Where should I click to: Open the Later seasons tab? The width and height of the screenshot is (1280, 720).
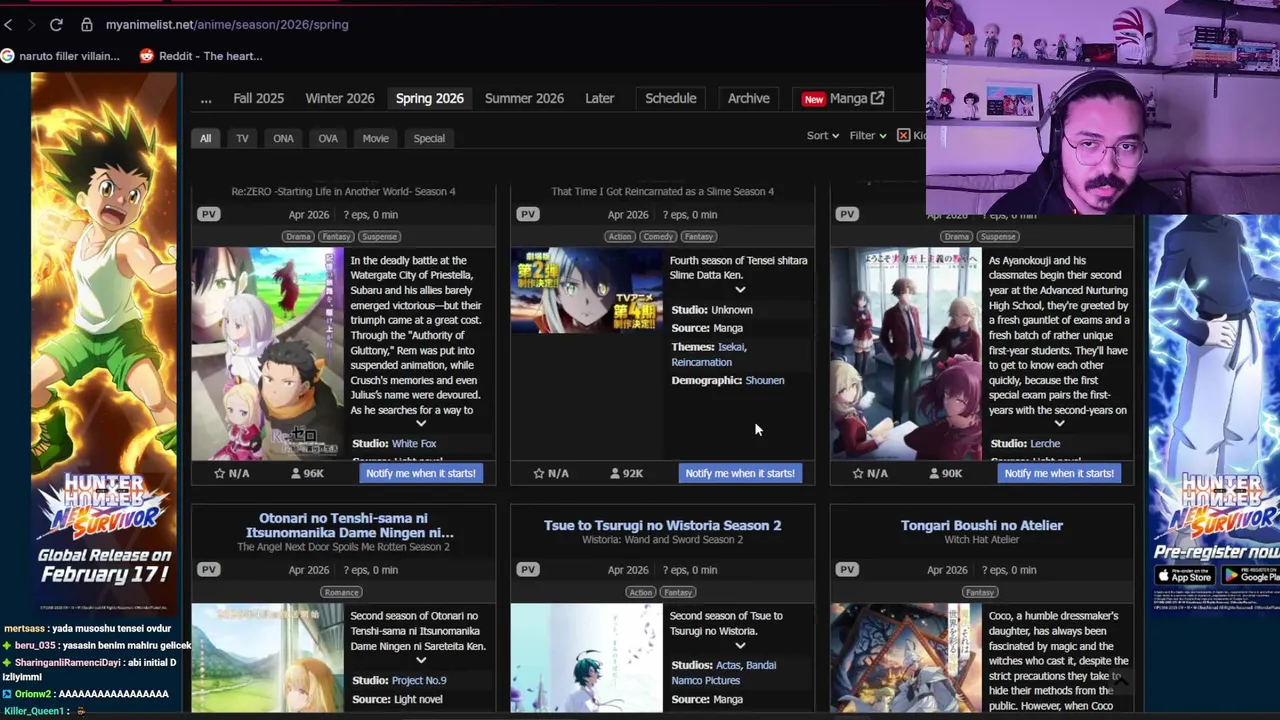tap(599, 99)
